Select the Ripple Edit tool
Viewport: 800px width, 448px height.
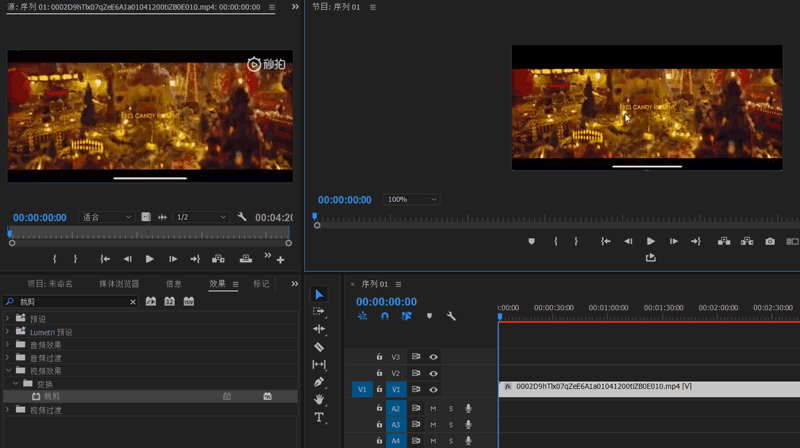pyautogui.click(x=319, y=329)
